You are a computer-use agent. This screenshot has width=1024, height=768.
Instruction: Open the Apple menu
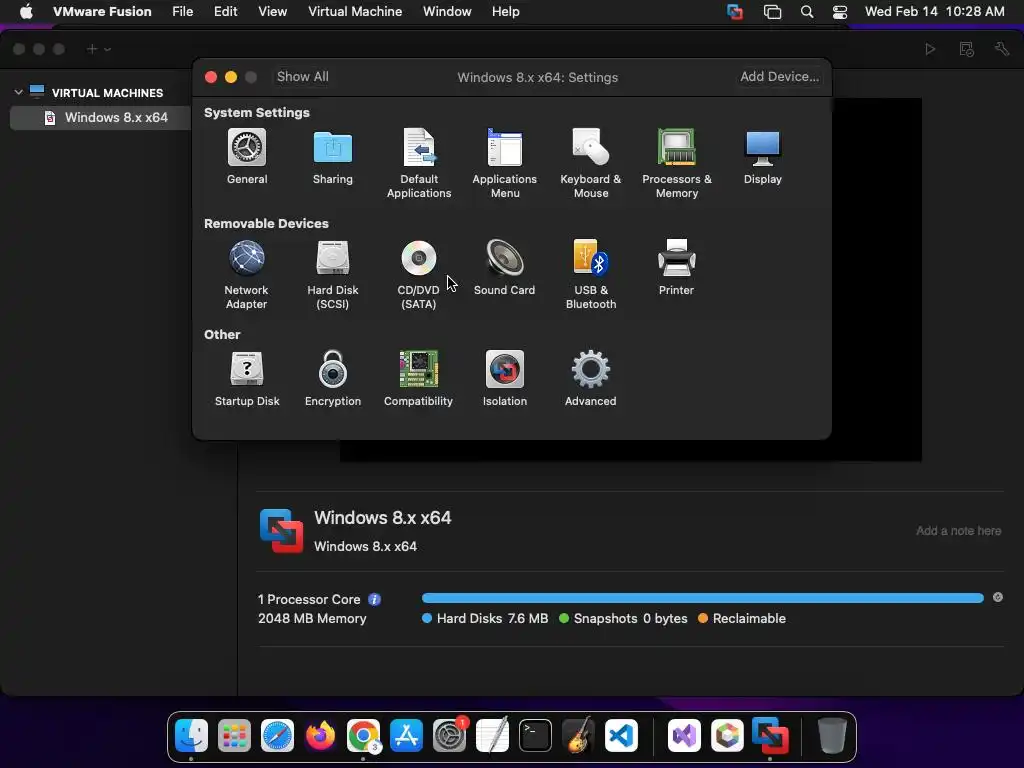click(26, 11)
